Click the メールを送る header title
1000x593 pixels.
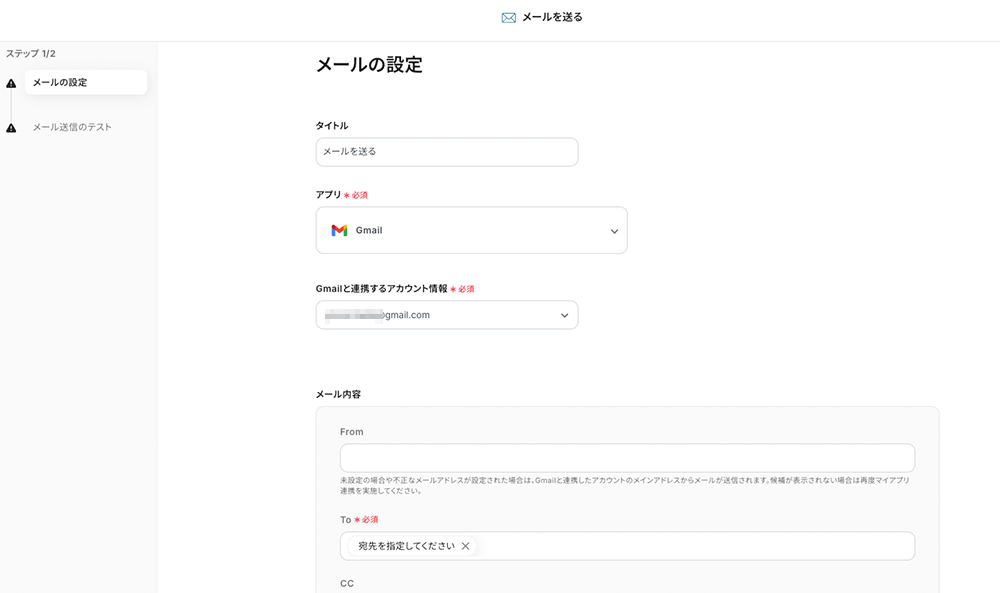(552, 17)
